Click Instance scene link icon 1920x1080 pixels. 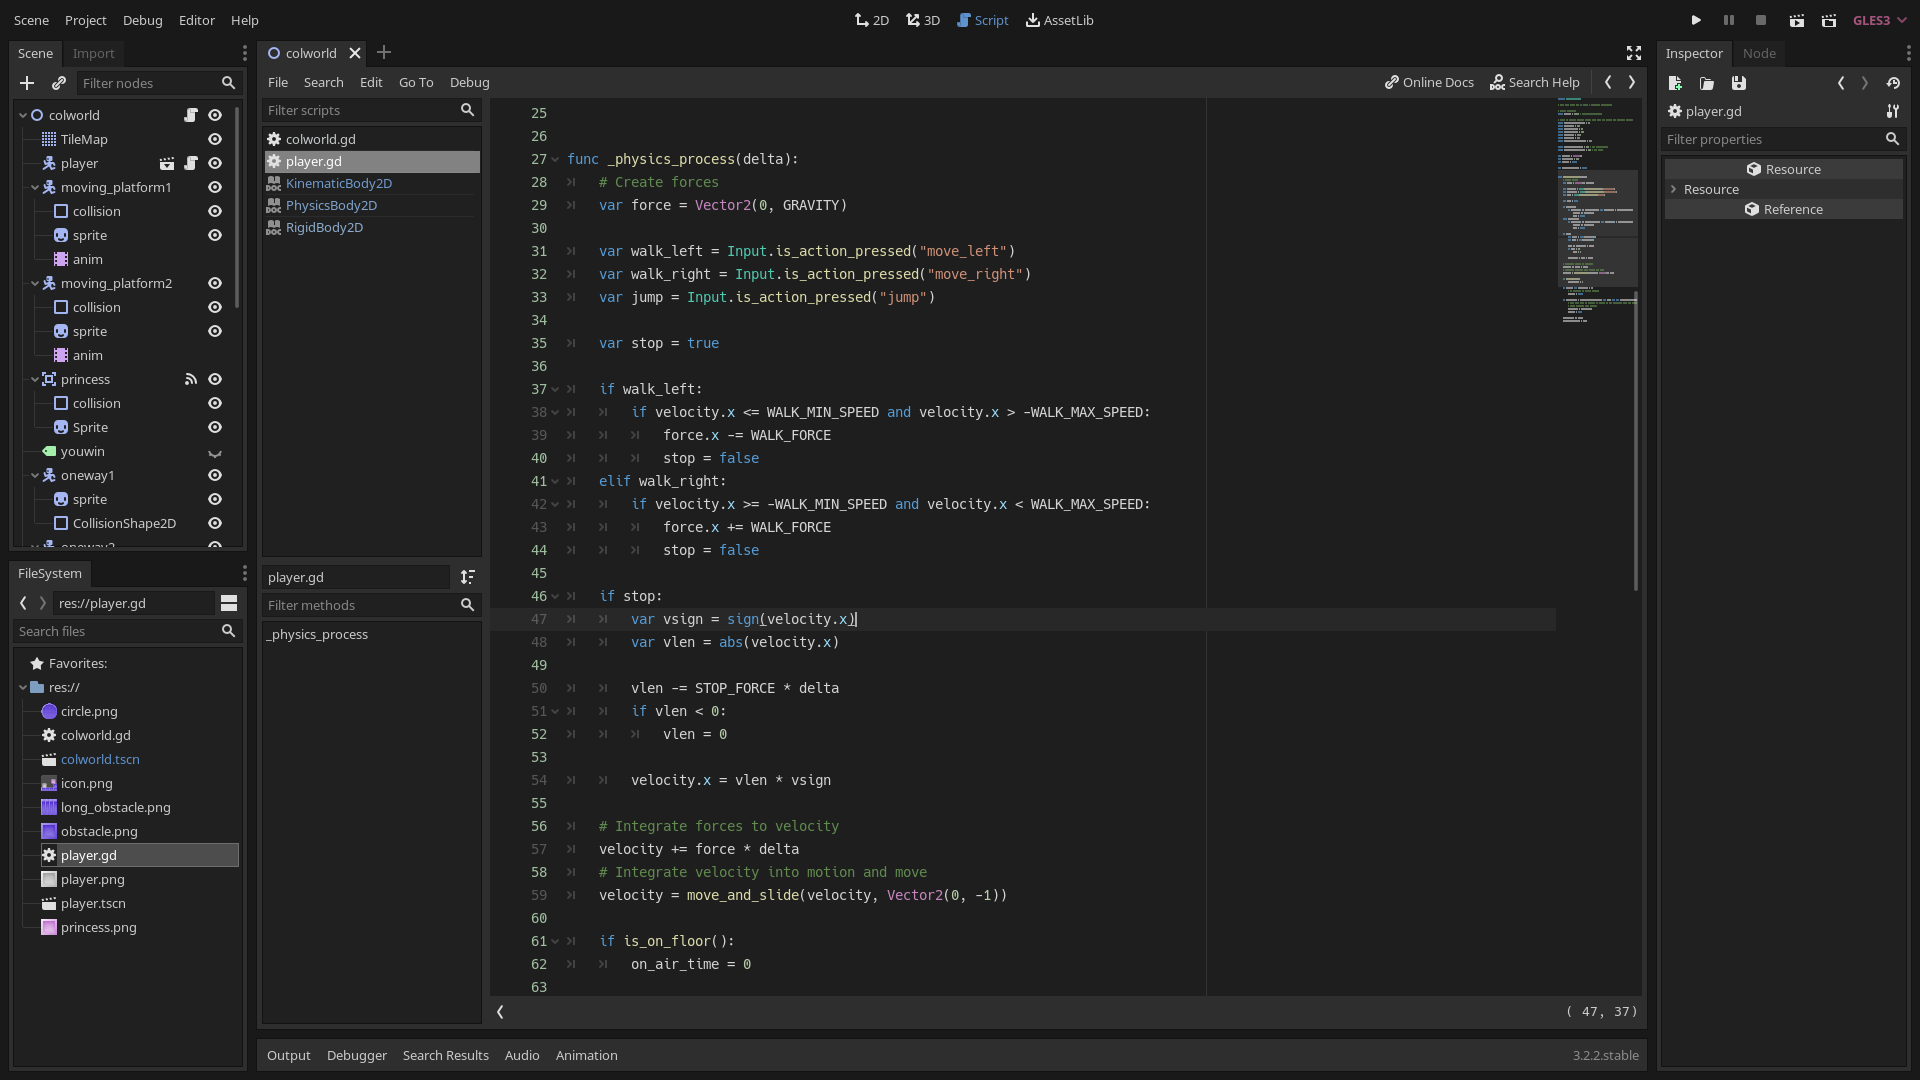59,83
